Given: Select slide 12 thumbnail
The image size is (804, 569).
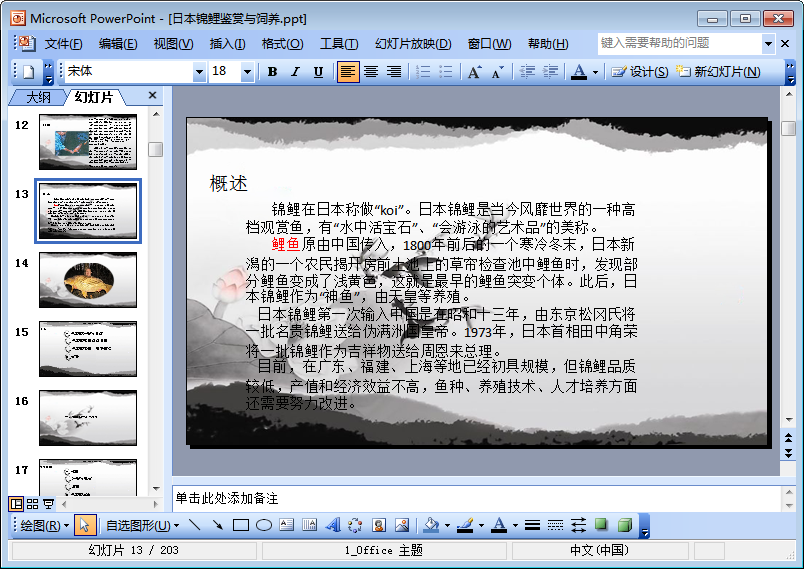Looking at the screenshot, I should 88,142.
